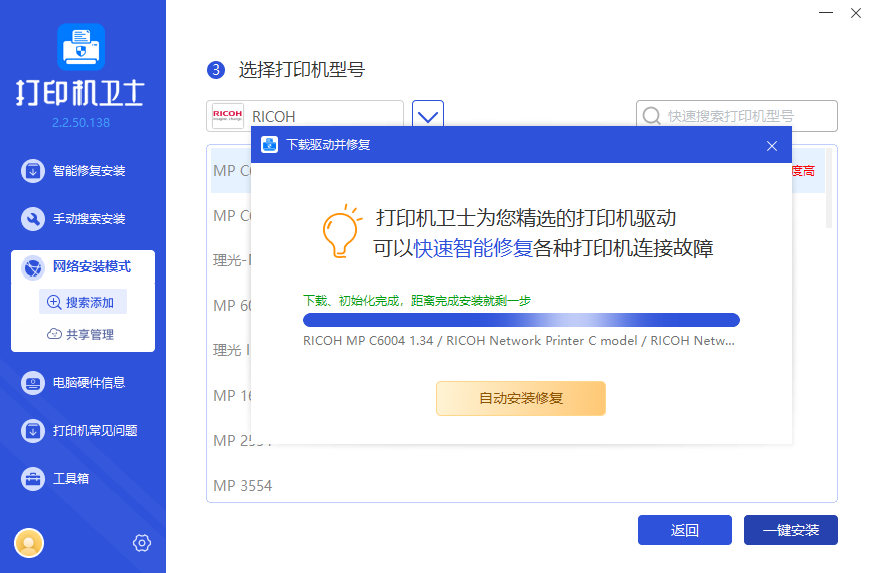Screen dimensions: 875x573
Task: Click the 搜索添加 magnifier icon
Action: pyautogui.click(x=54, y=302)
